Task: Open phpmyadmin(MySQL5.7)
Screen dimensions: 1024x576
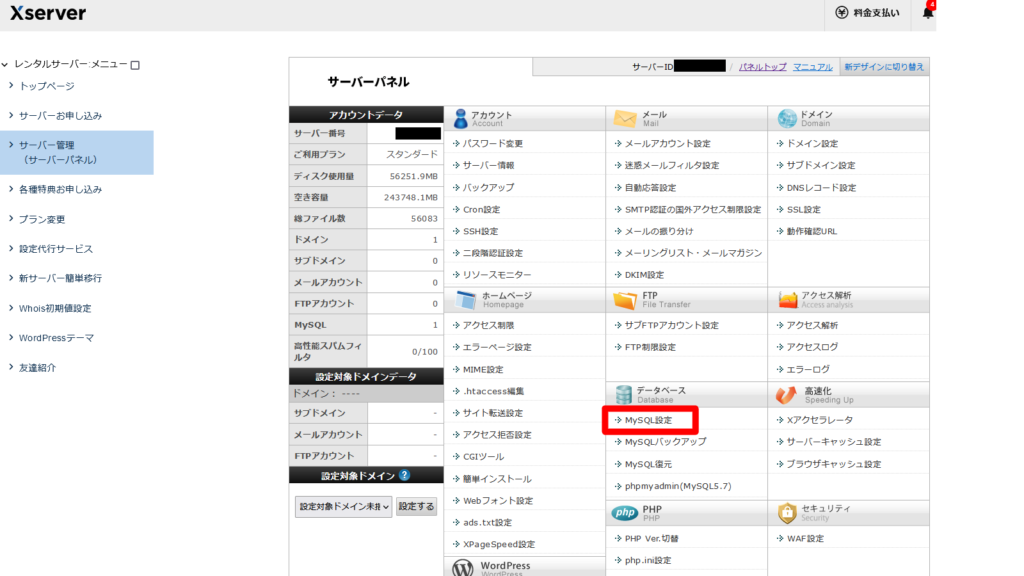Action: click(678, 486)
